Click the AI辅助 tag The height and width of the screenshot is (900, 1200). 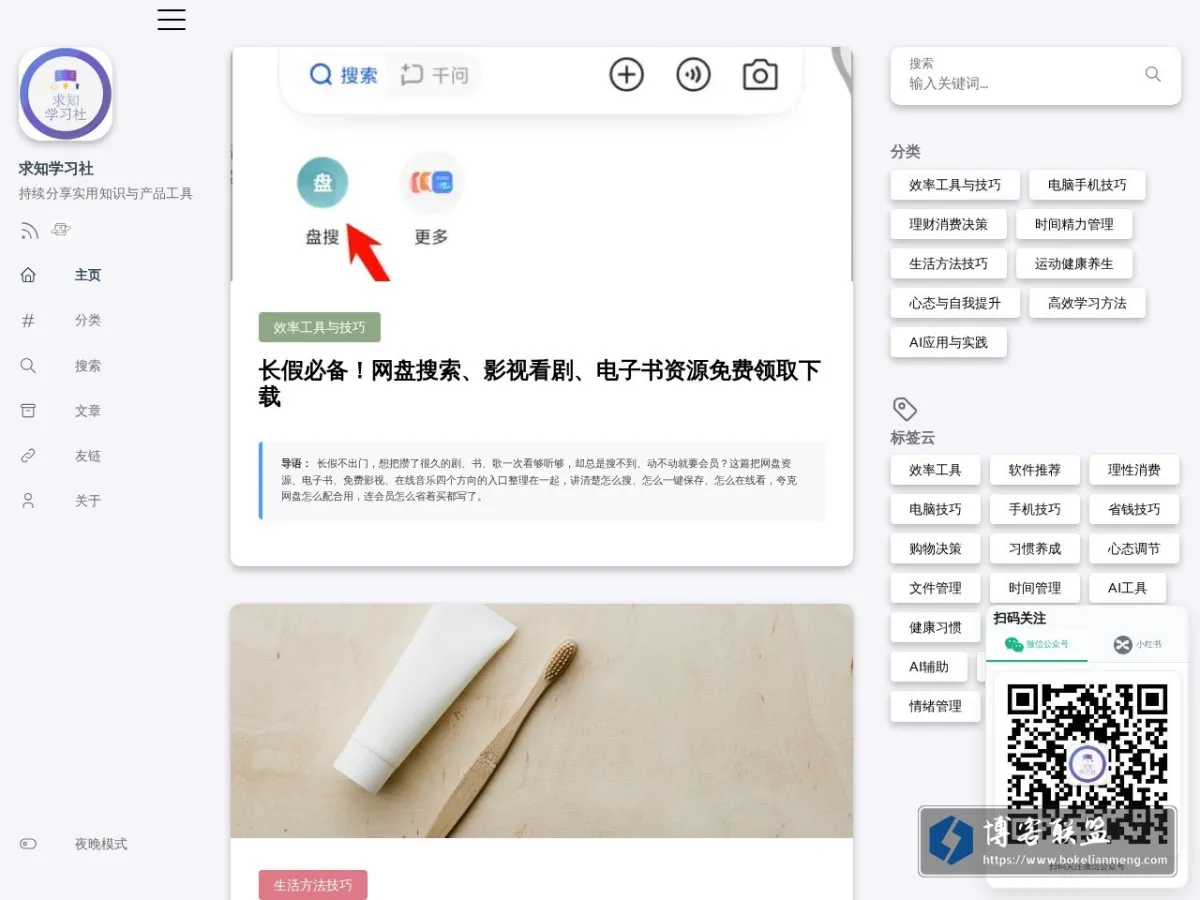pos(928,667)
